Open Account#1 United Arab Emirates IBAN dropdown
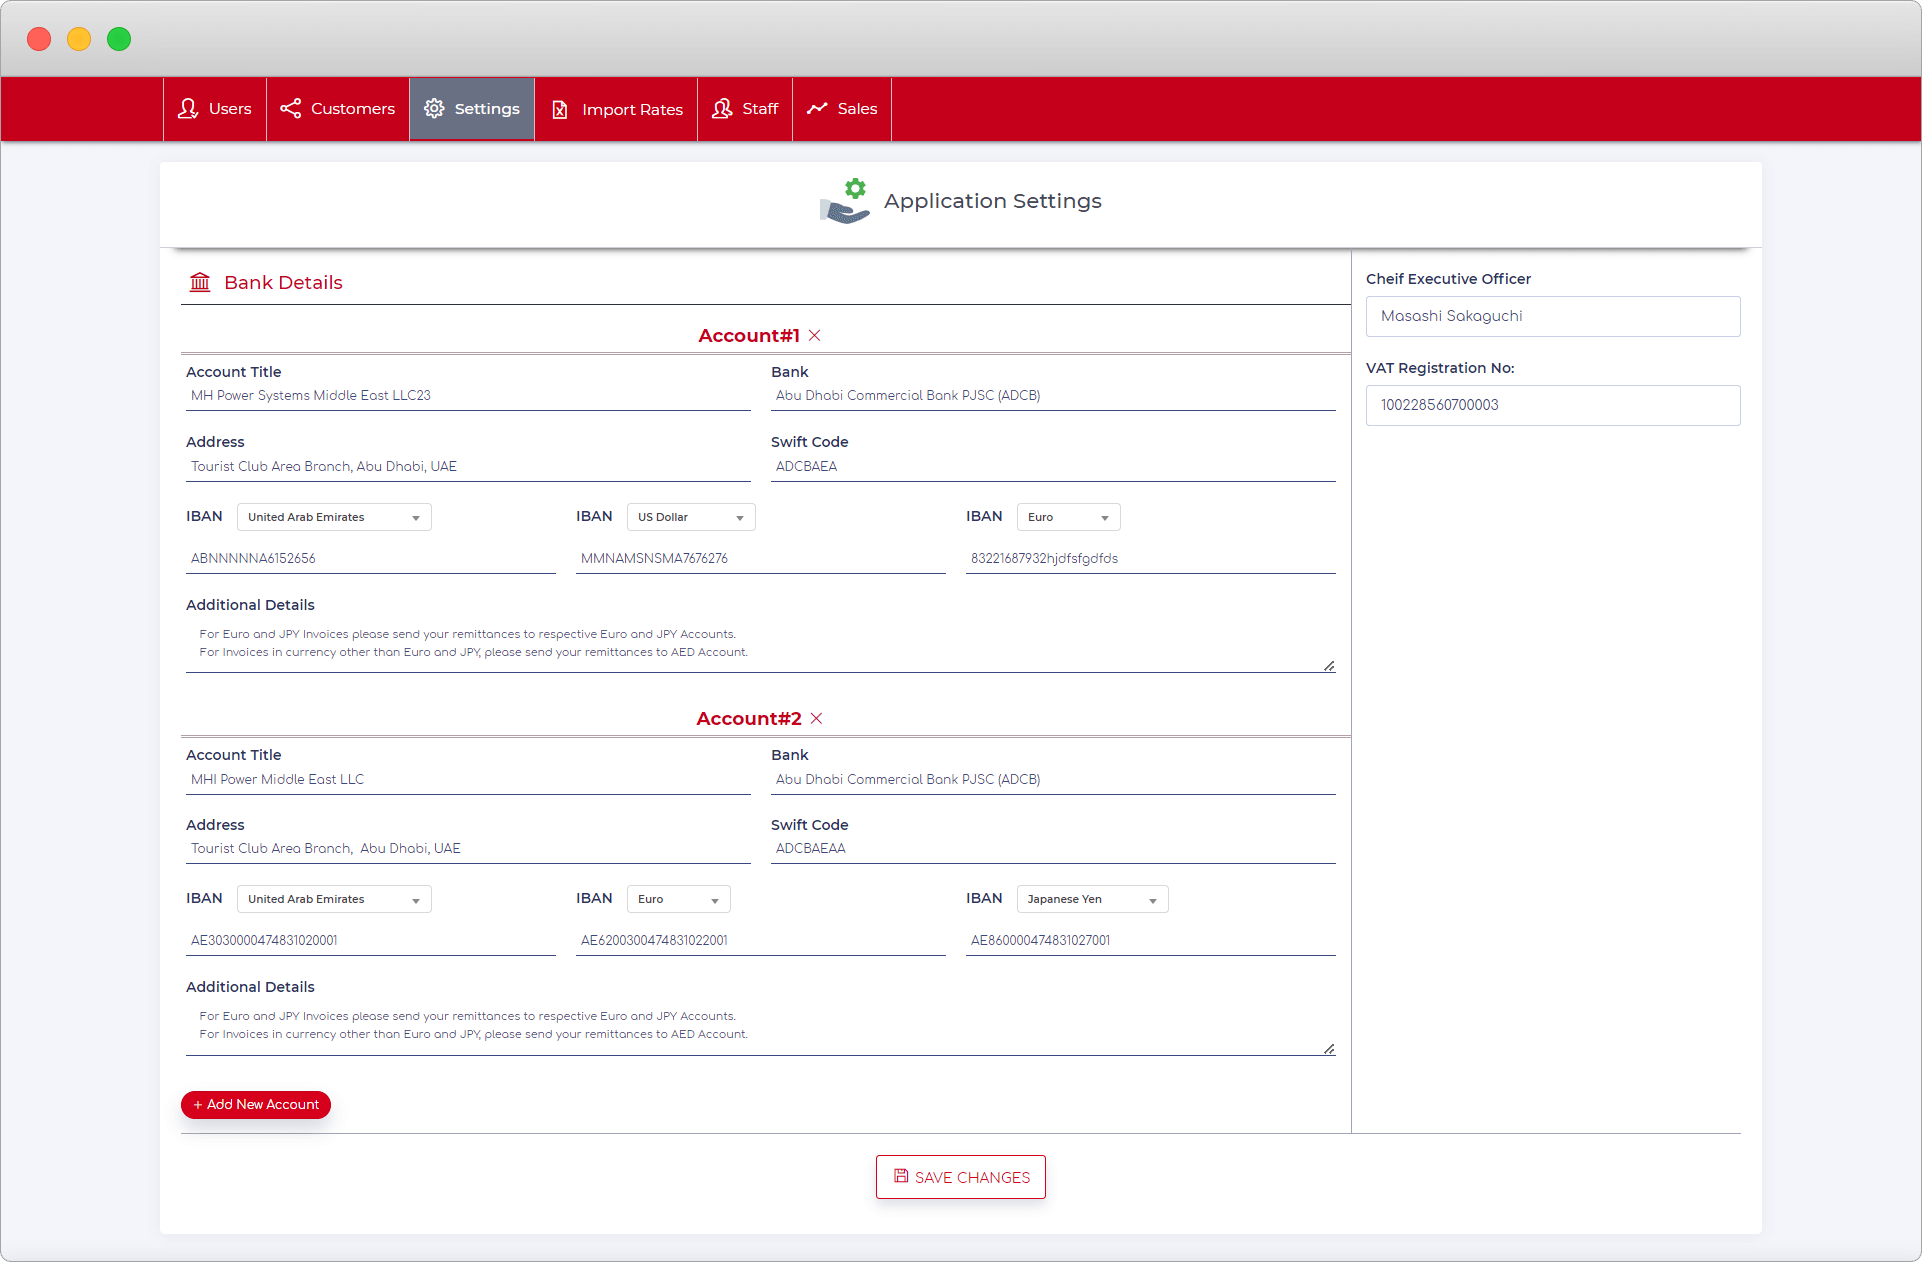Screen dimensions: 1922x1262 pyautogui.click(x=334, y=517)
